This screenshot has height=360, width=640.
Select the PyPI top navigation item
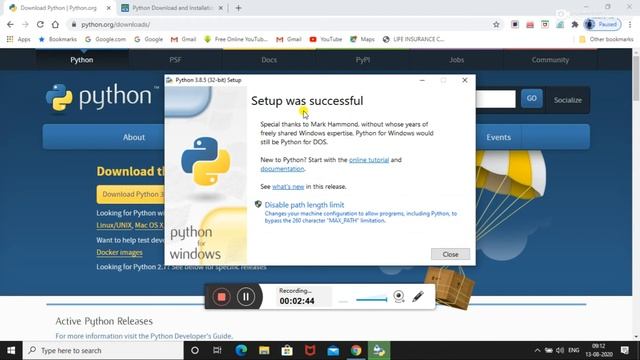point(362,60)
